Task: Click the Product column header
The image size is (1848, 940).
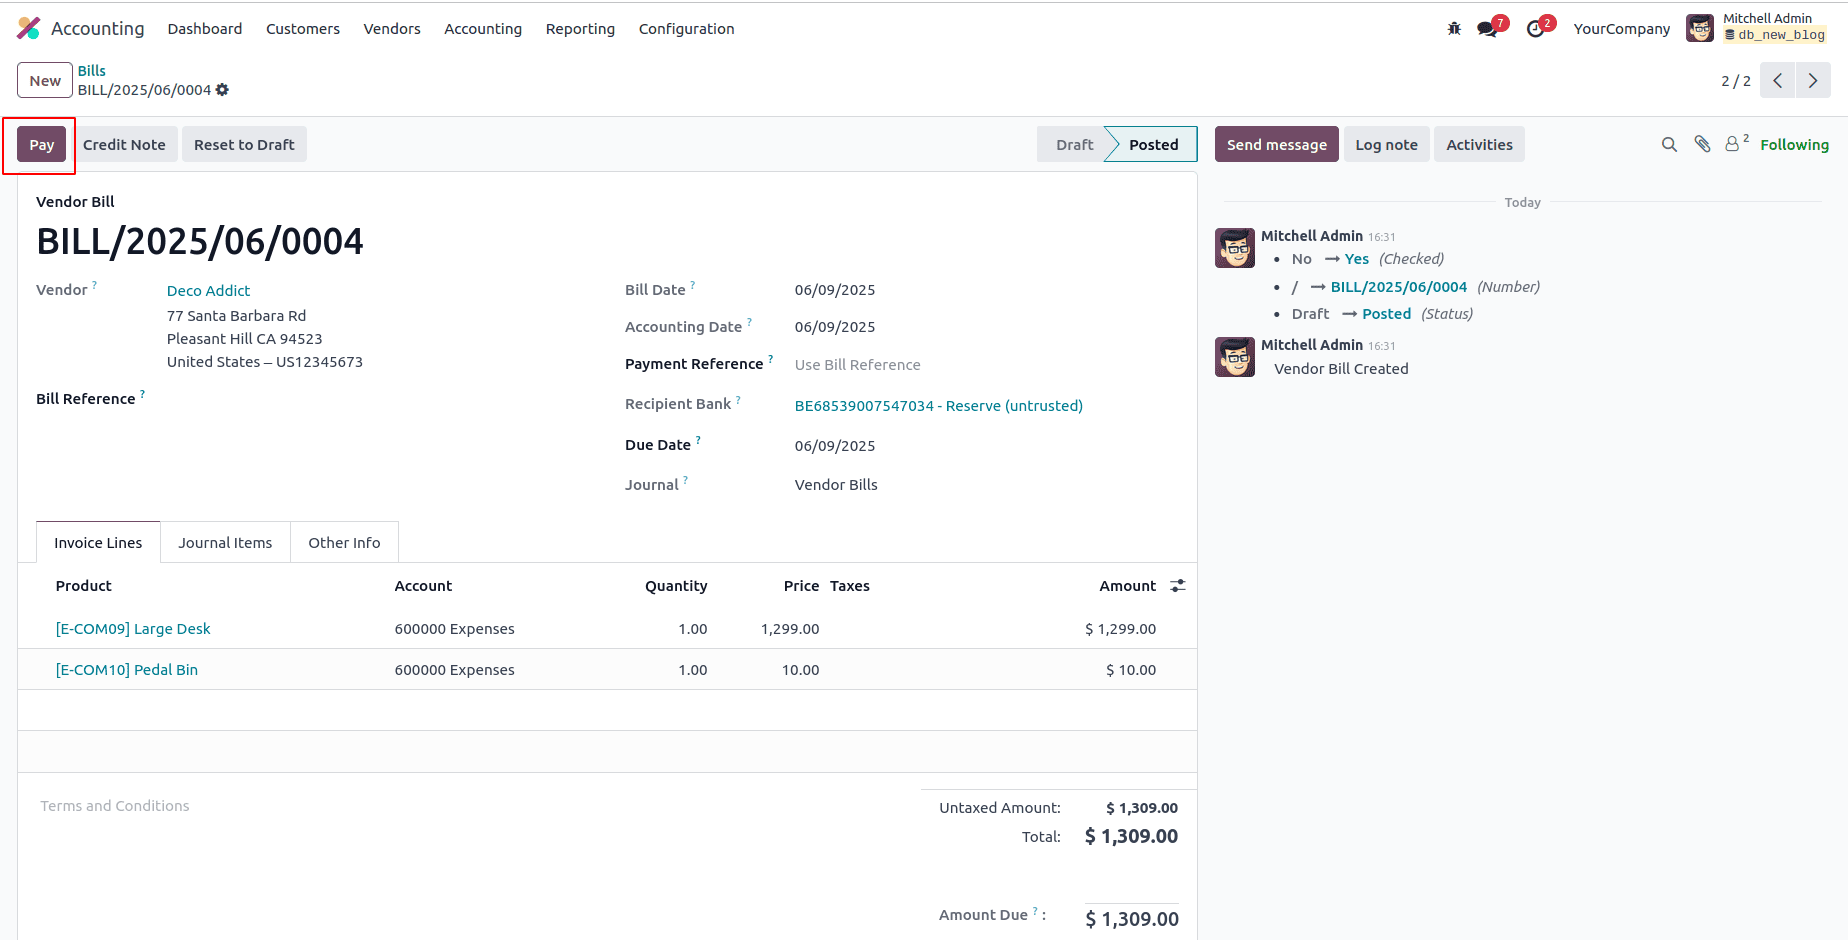Action: point(84,586)
